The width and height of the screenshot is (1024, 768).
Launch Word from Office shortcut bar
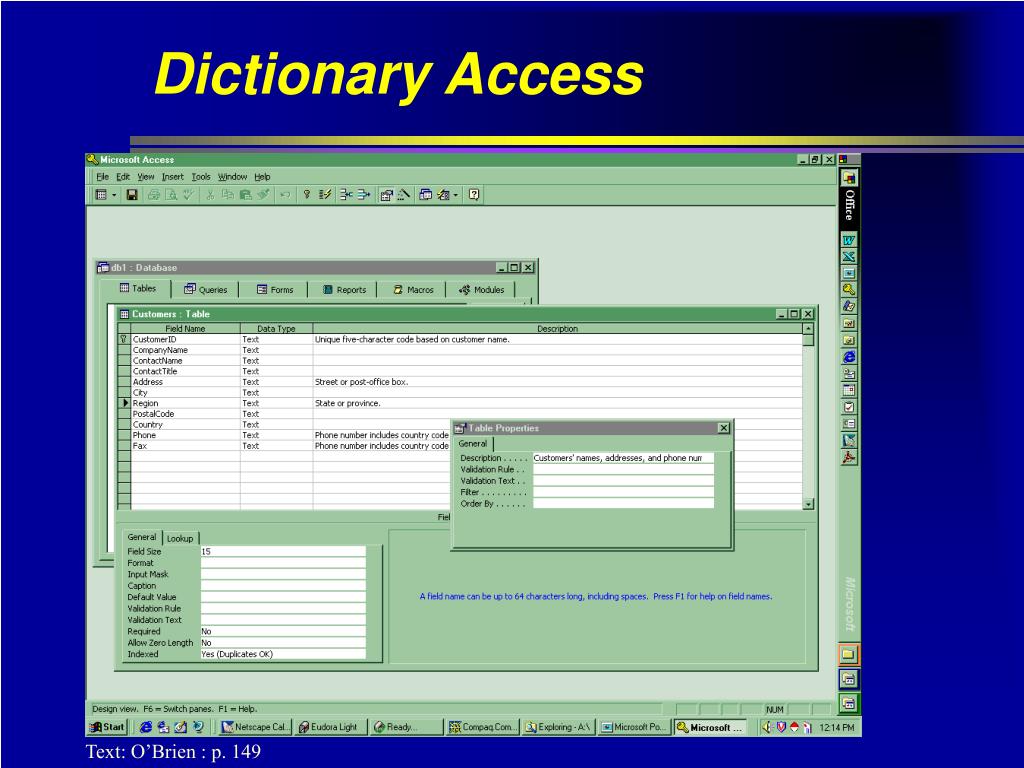tap(848, 240)
